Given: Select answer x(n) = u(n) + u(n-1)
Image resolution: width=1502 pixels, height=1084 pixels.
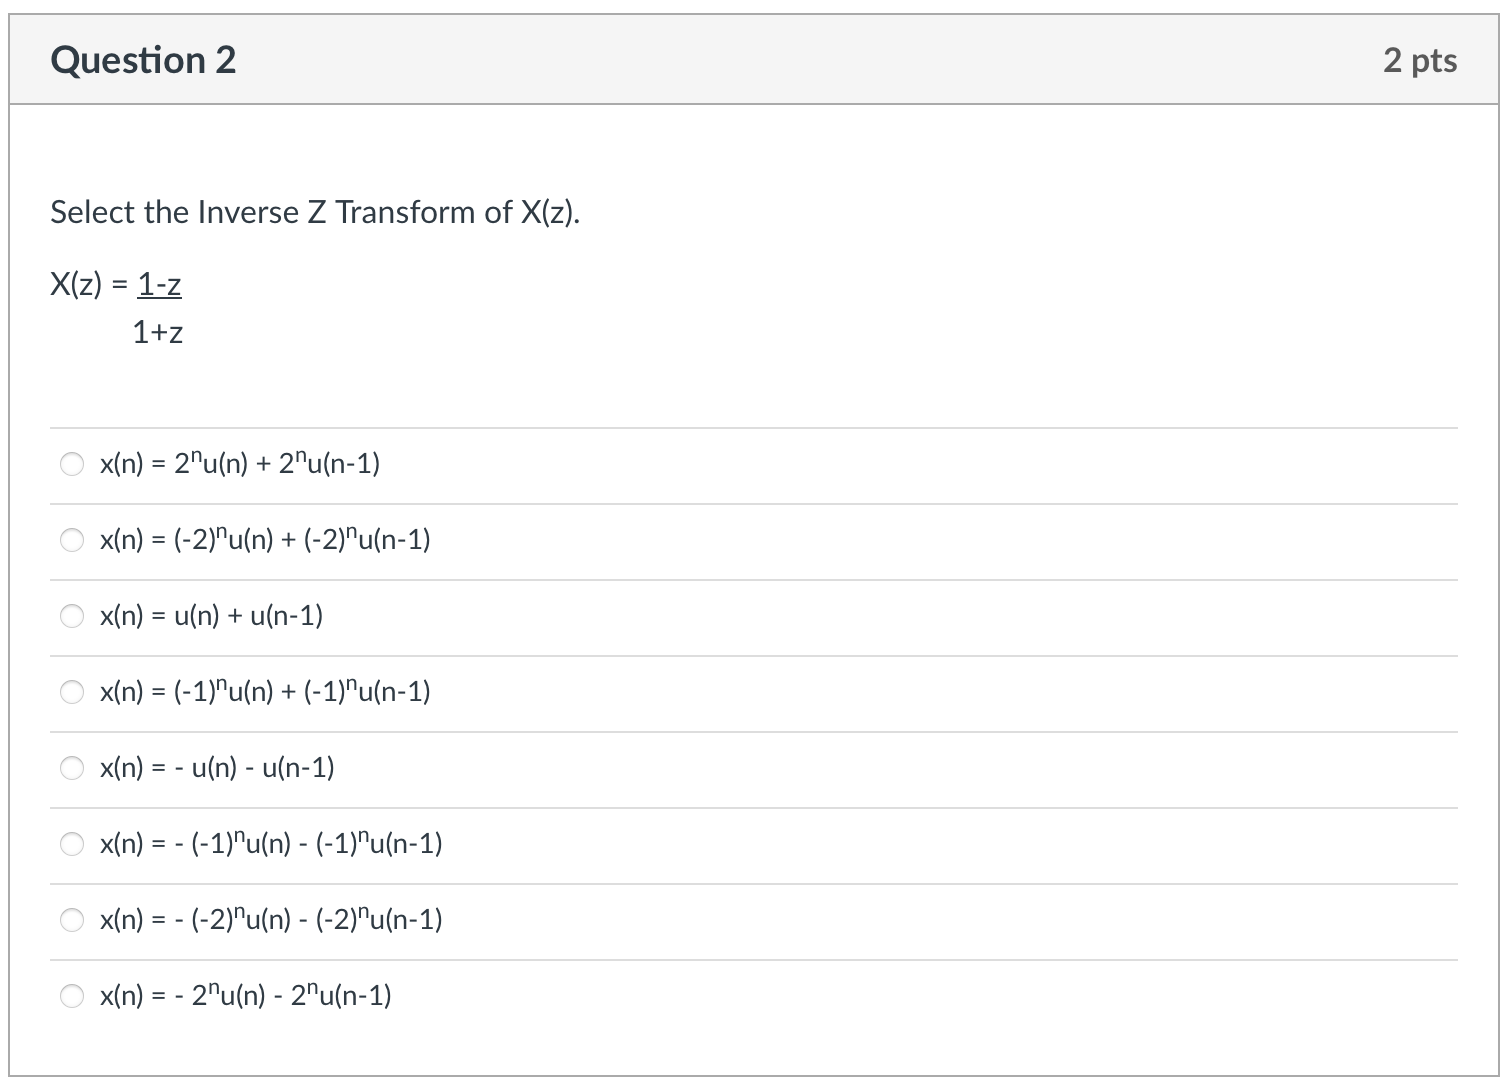Looking at the screenshot, I should (x=71, y=616).
